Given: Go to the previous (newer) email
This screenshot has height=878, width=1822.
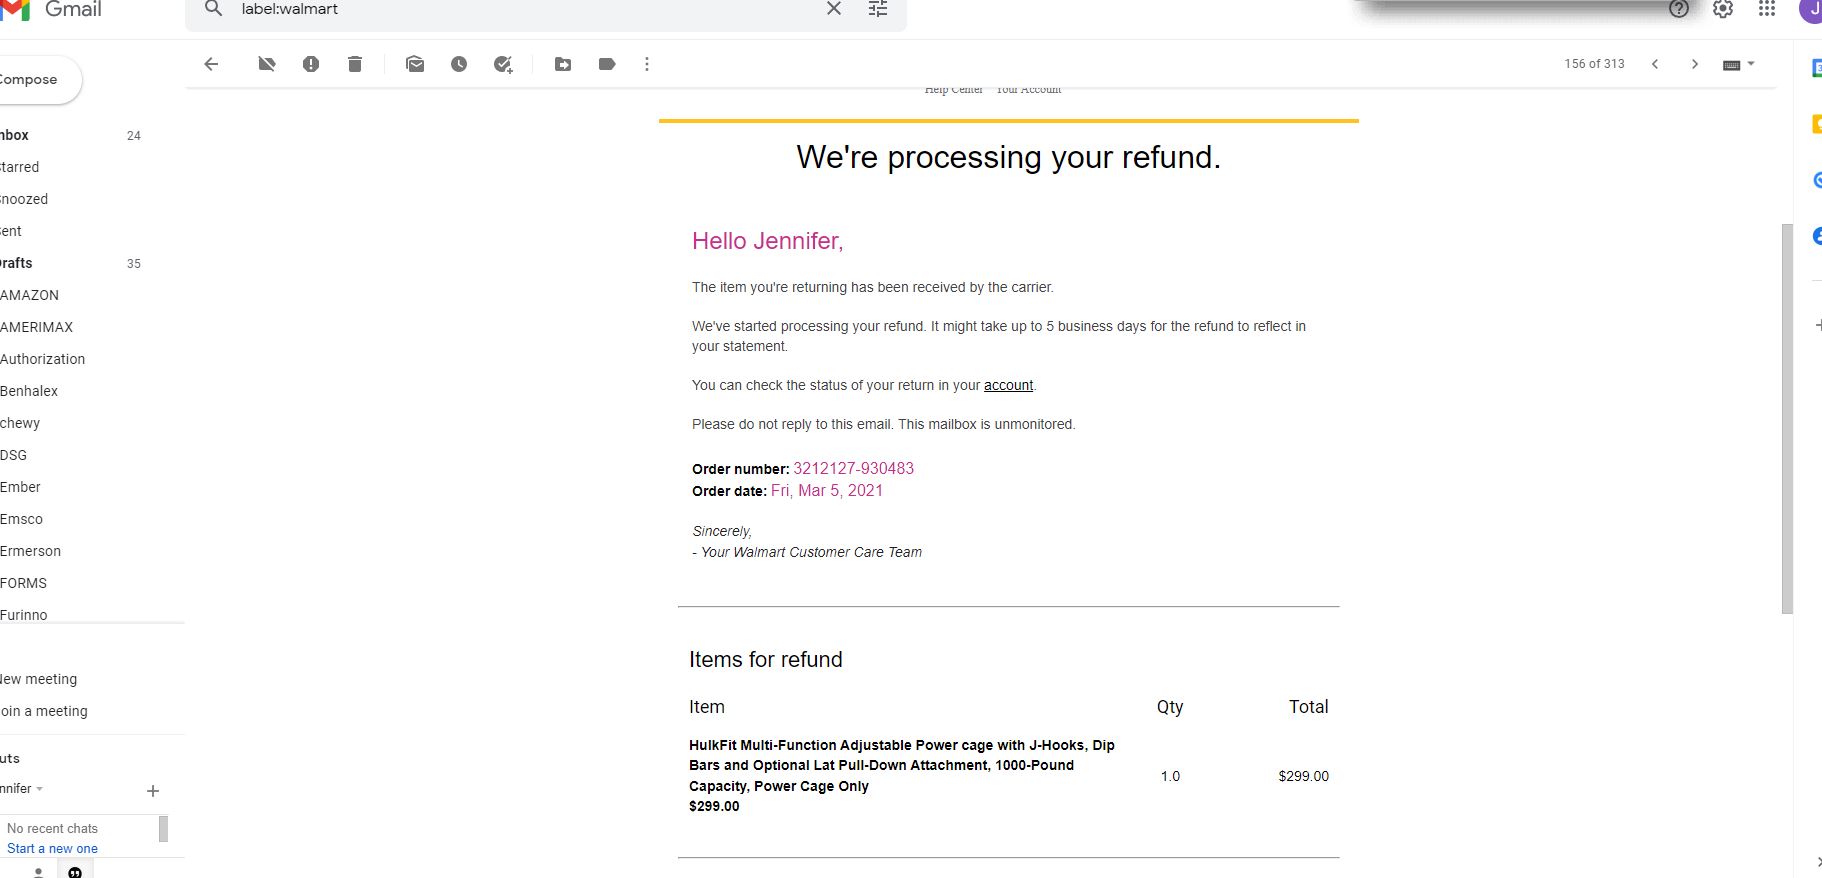Looking at the screenshot, I should click(x=1655, y=64).
